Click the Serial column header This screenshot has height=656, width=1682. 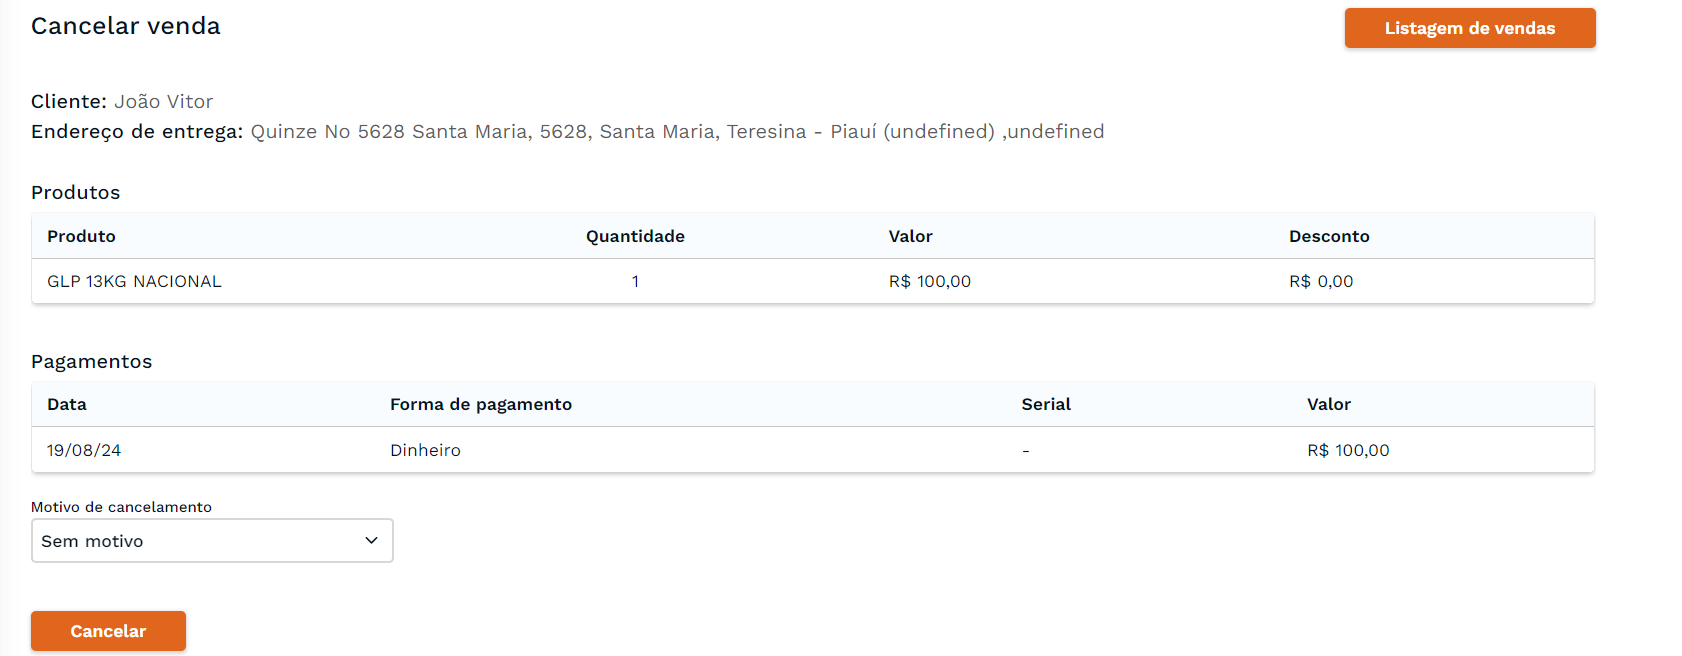click(x=1046, y=404)
